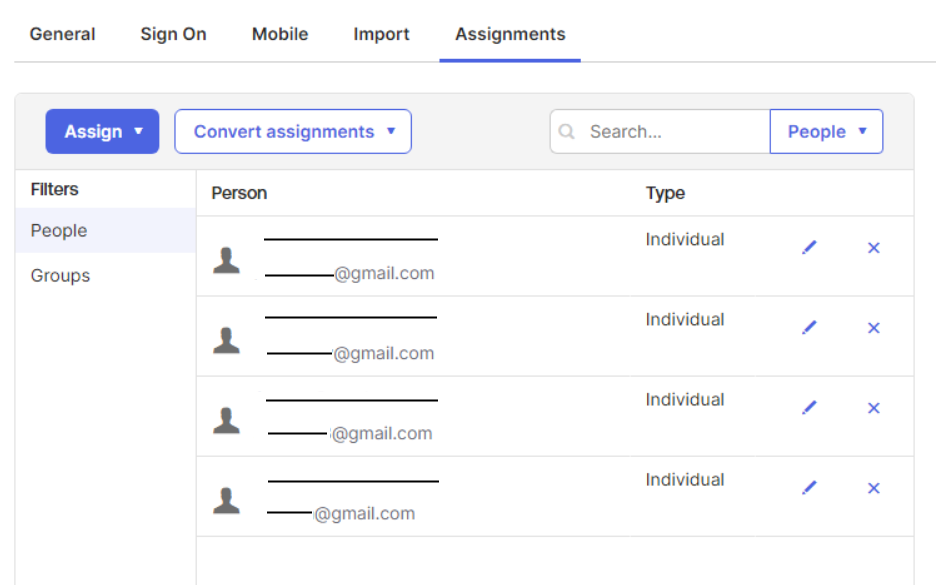This screenshot has height=585, width=936.
Task: Click the fourth row's Individual type label
Action: coord(685,479)
